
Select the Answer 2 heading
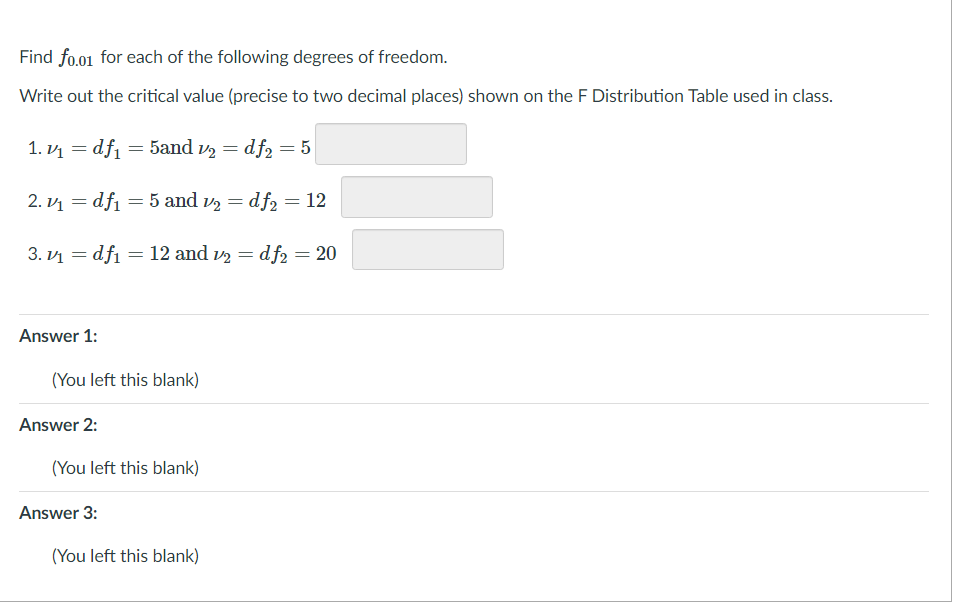coord(57,424)
